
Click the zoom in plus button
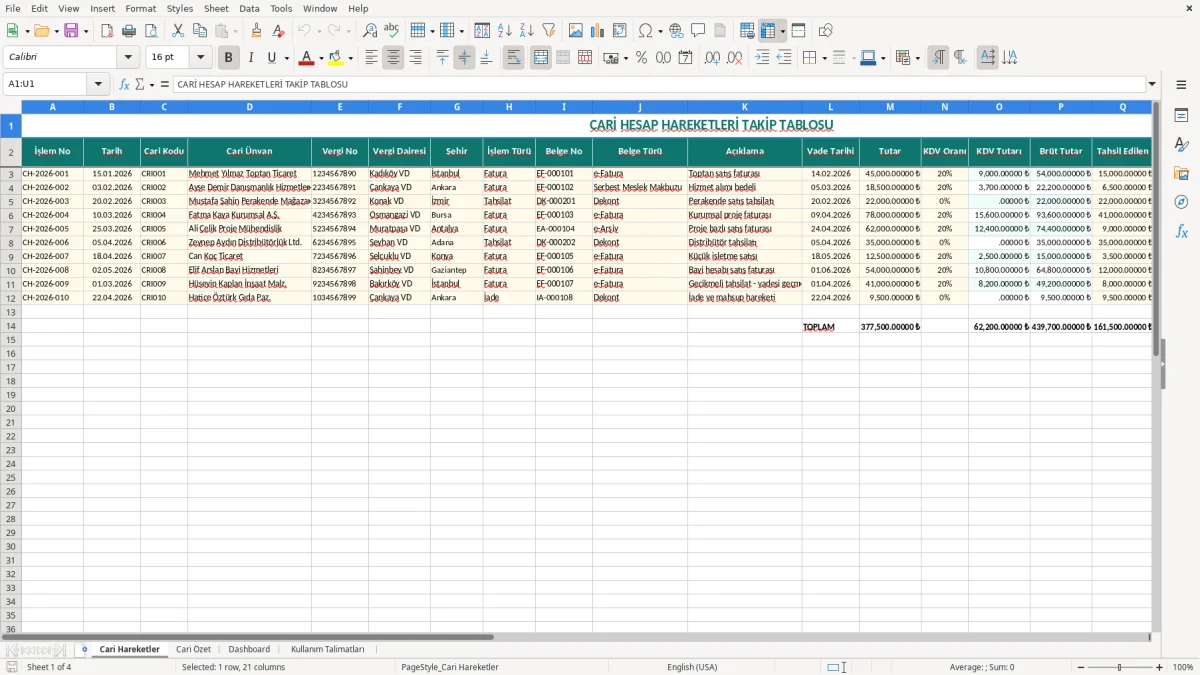click(1160, 667)
